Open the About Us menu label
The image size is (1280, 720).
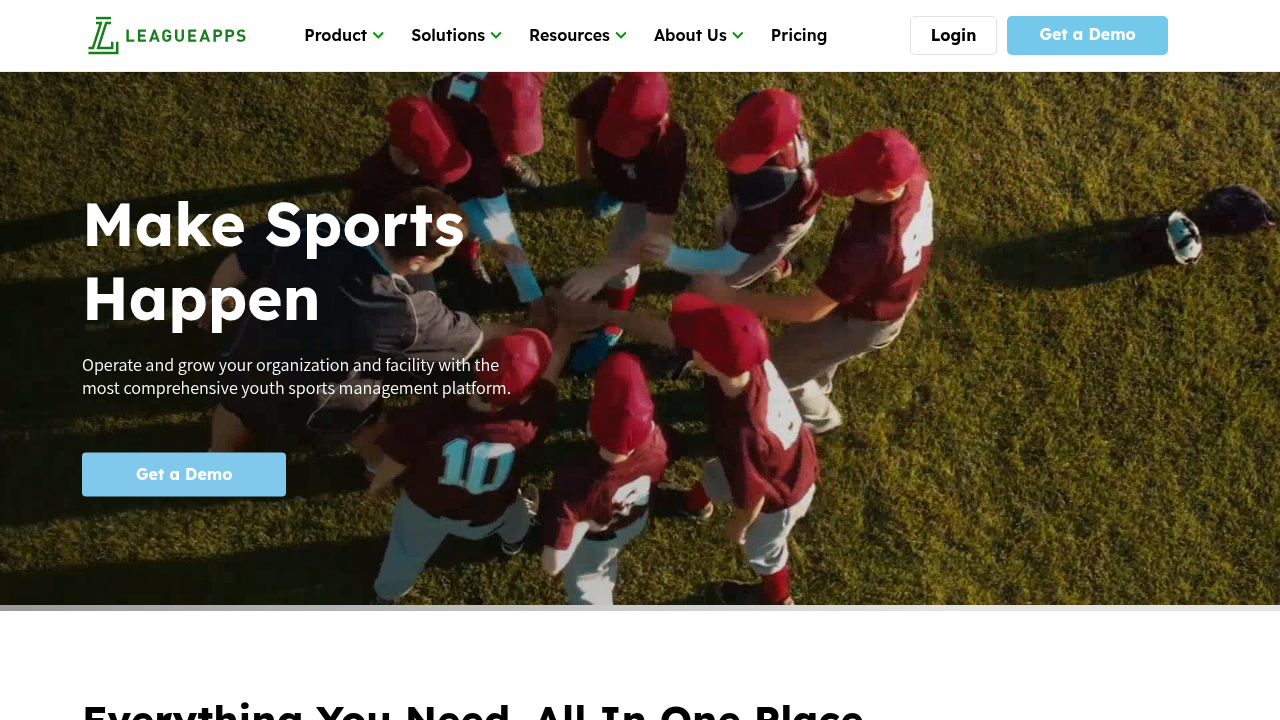click(x=690, y=35)
